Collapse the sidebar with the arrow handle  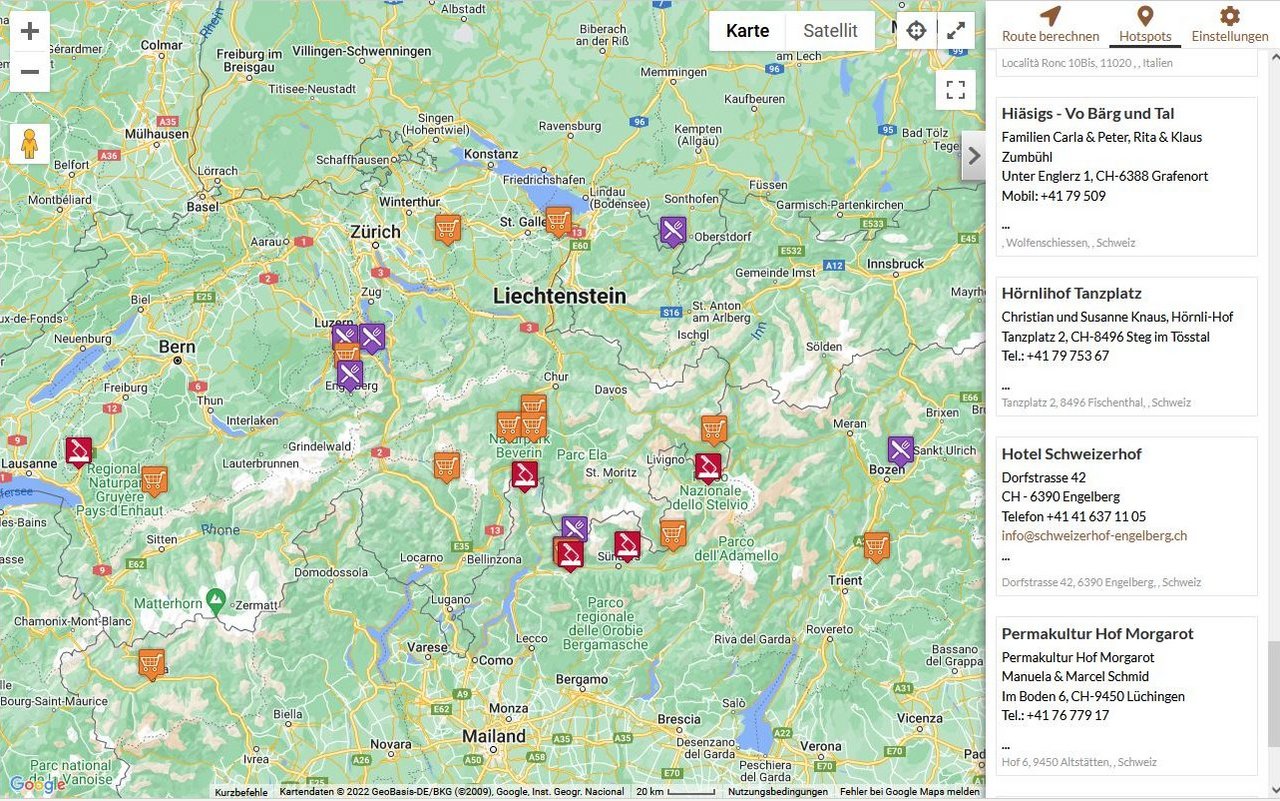974,156
